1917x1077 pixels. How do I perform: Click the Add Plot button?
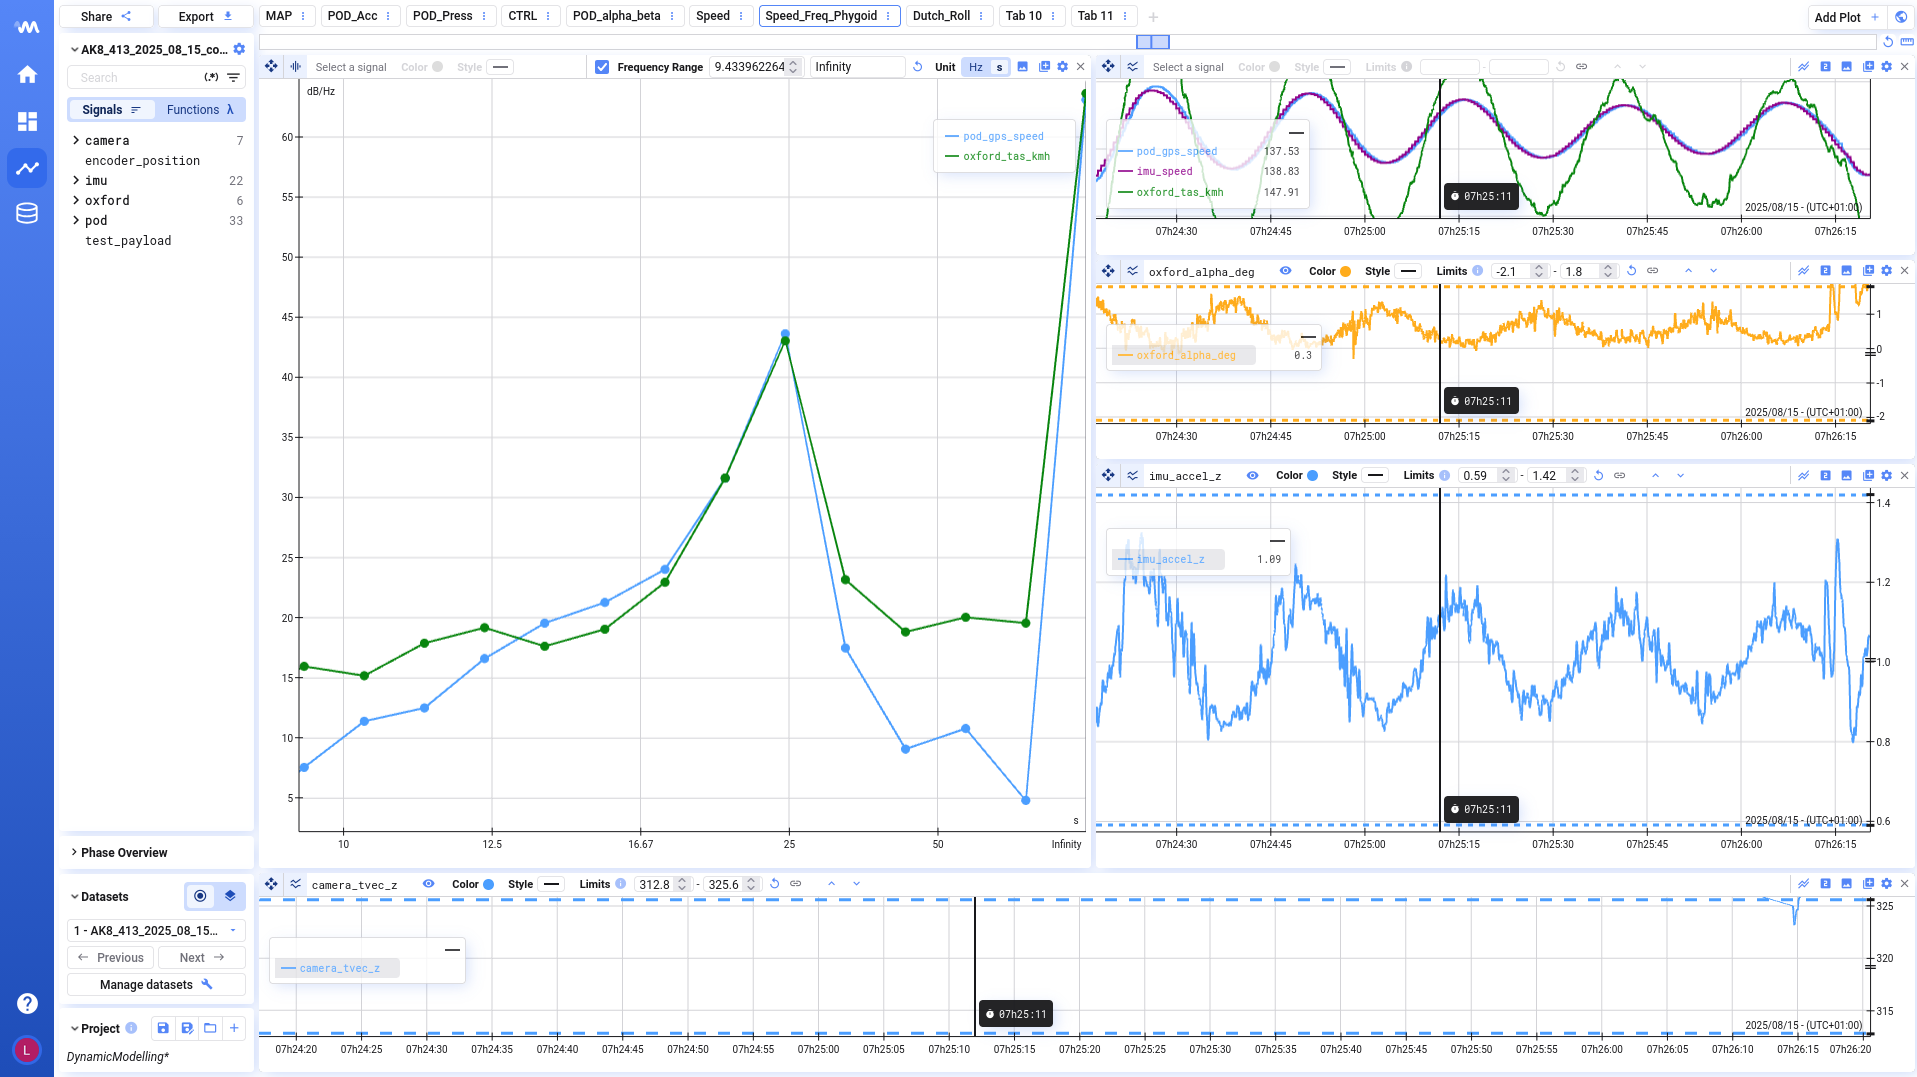(1847, 17)
